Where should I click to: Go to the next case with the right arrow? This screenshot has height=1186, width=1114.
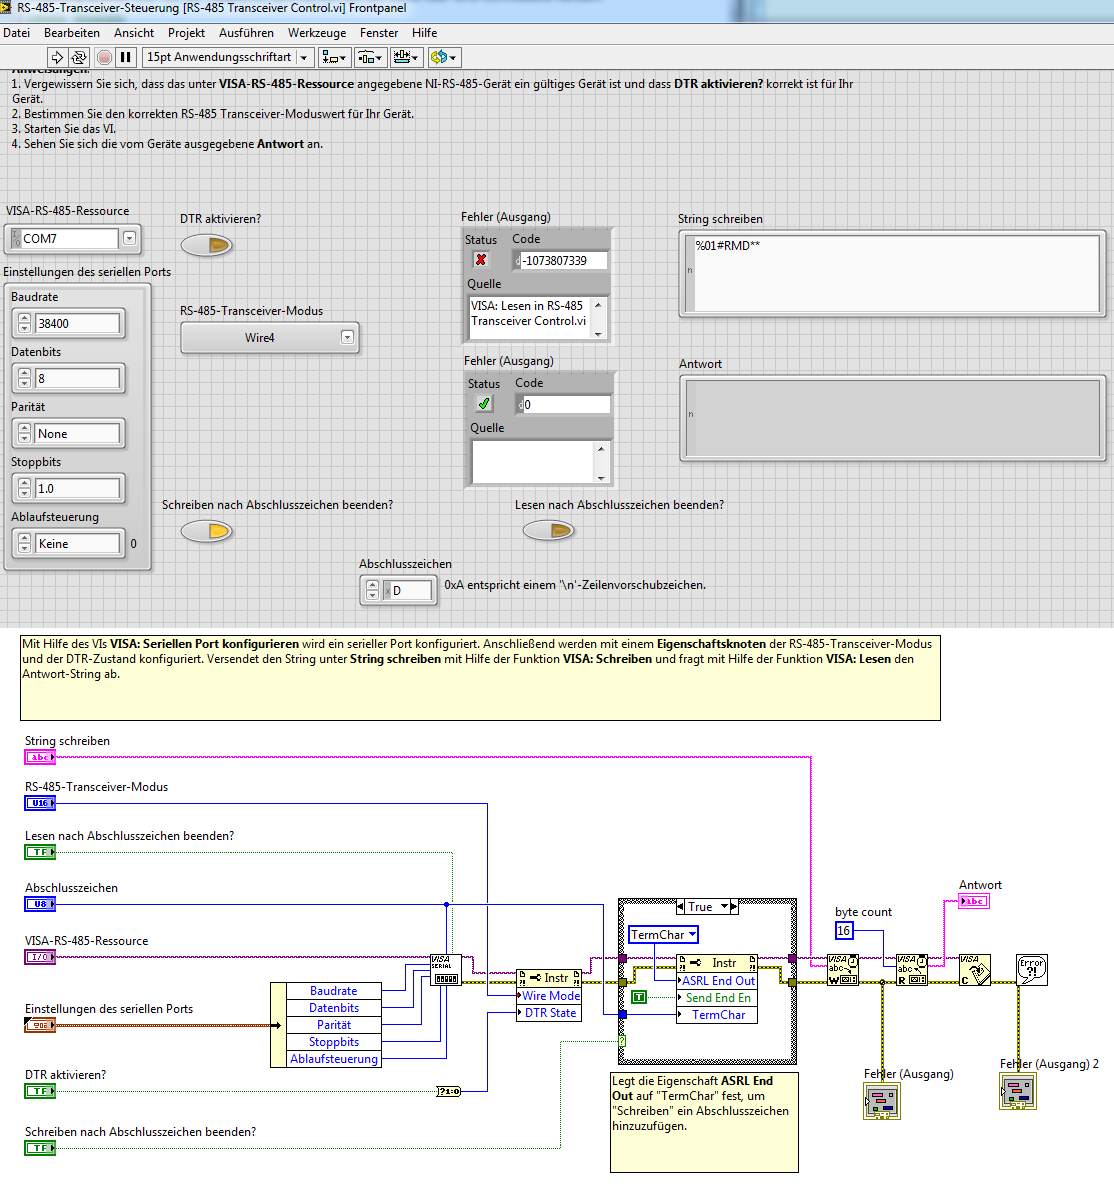(x=734, y=906)
